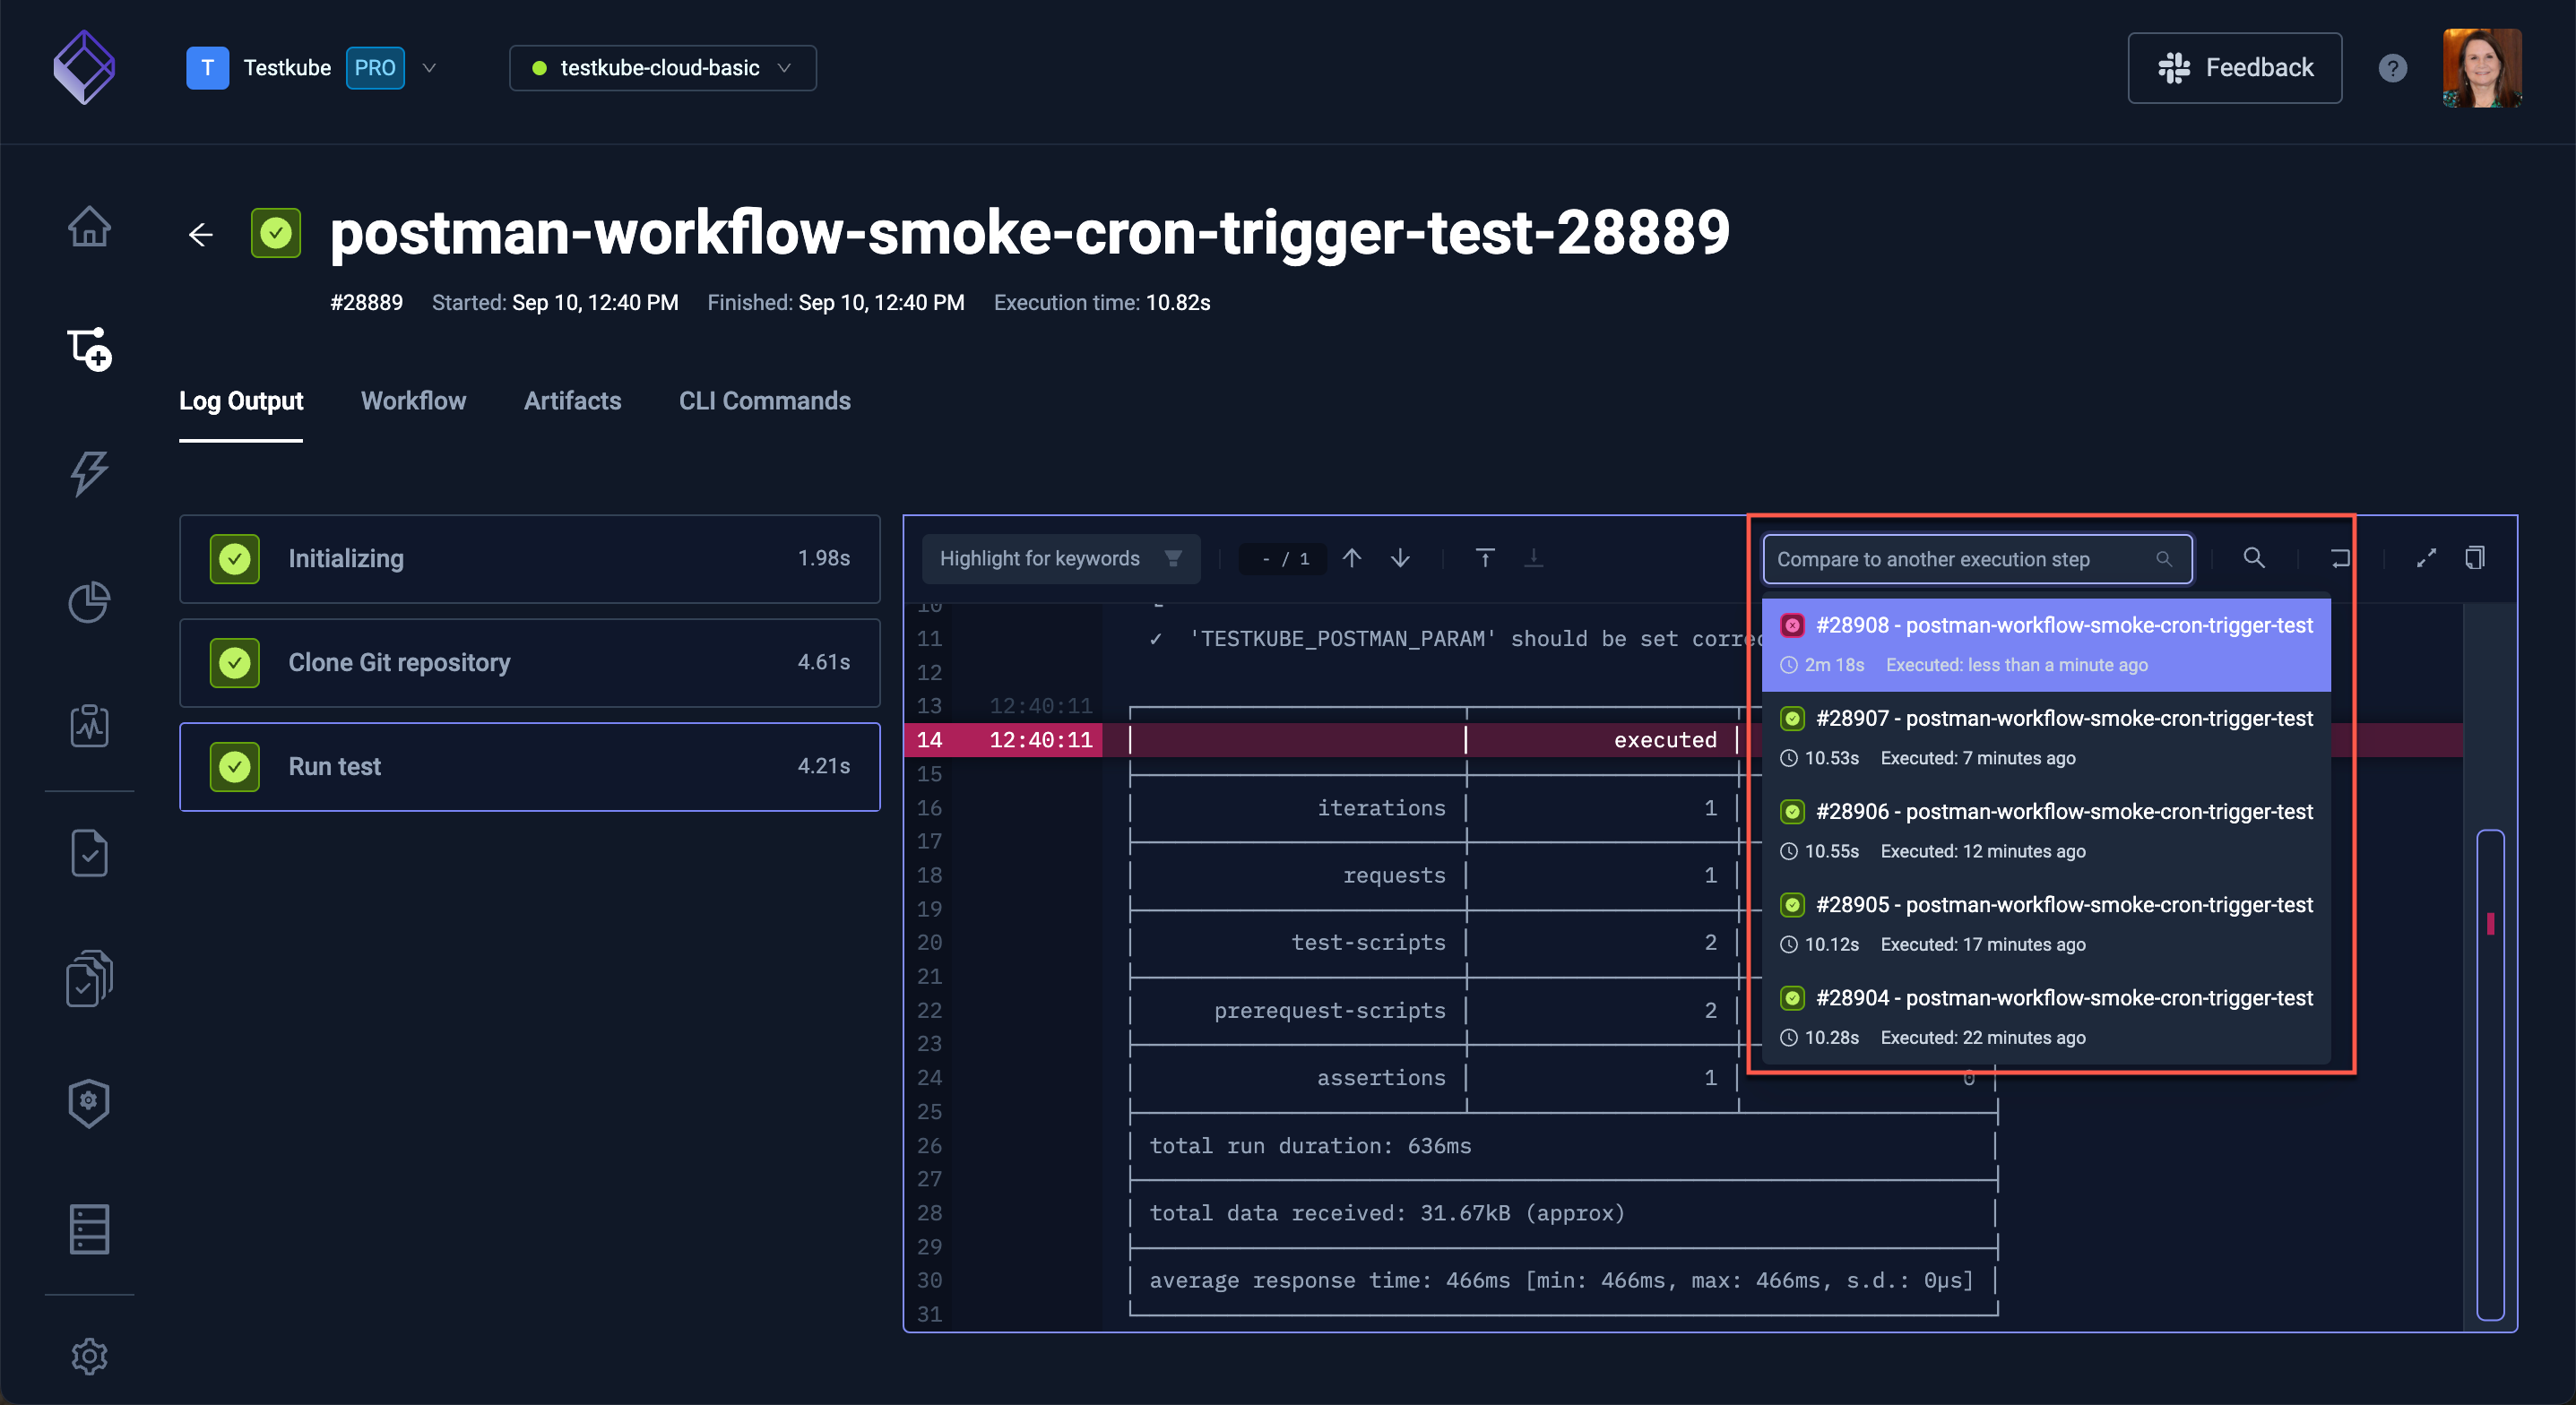The image size is (2576, 1405).
Task: Toggle line wrap in log viewer
Action: click(2340, 558)
